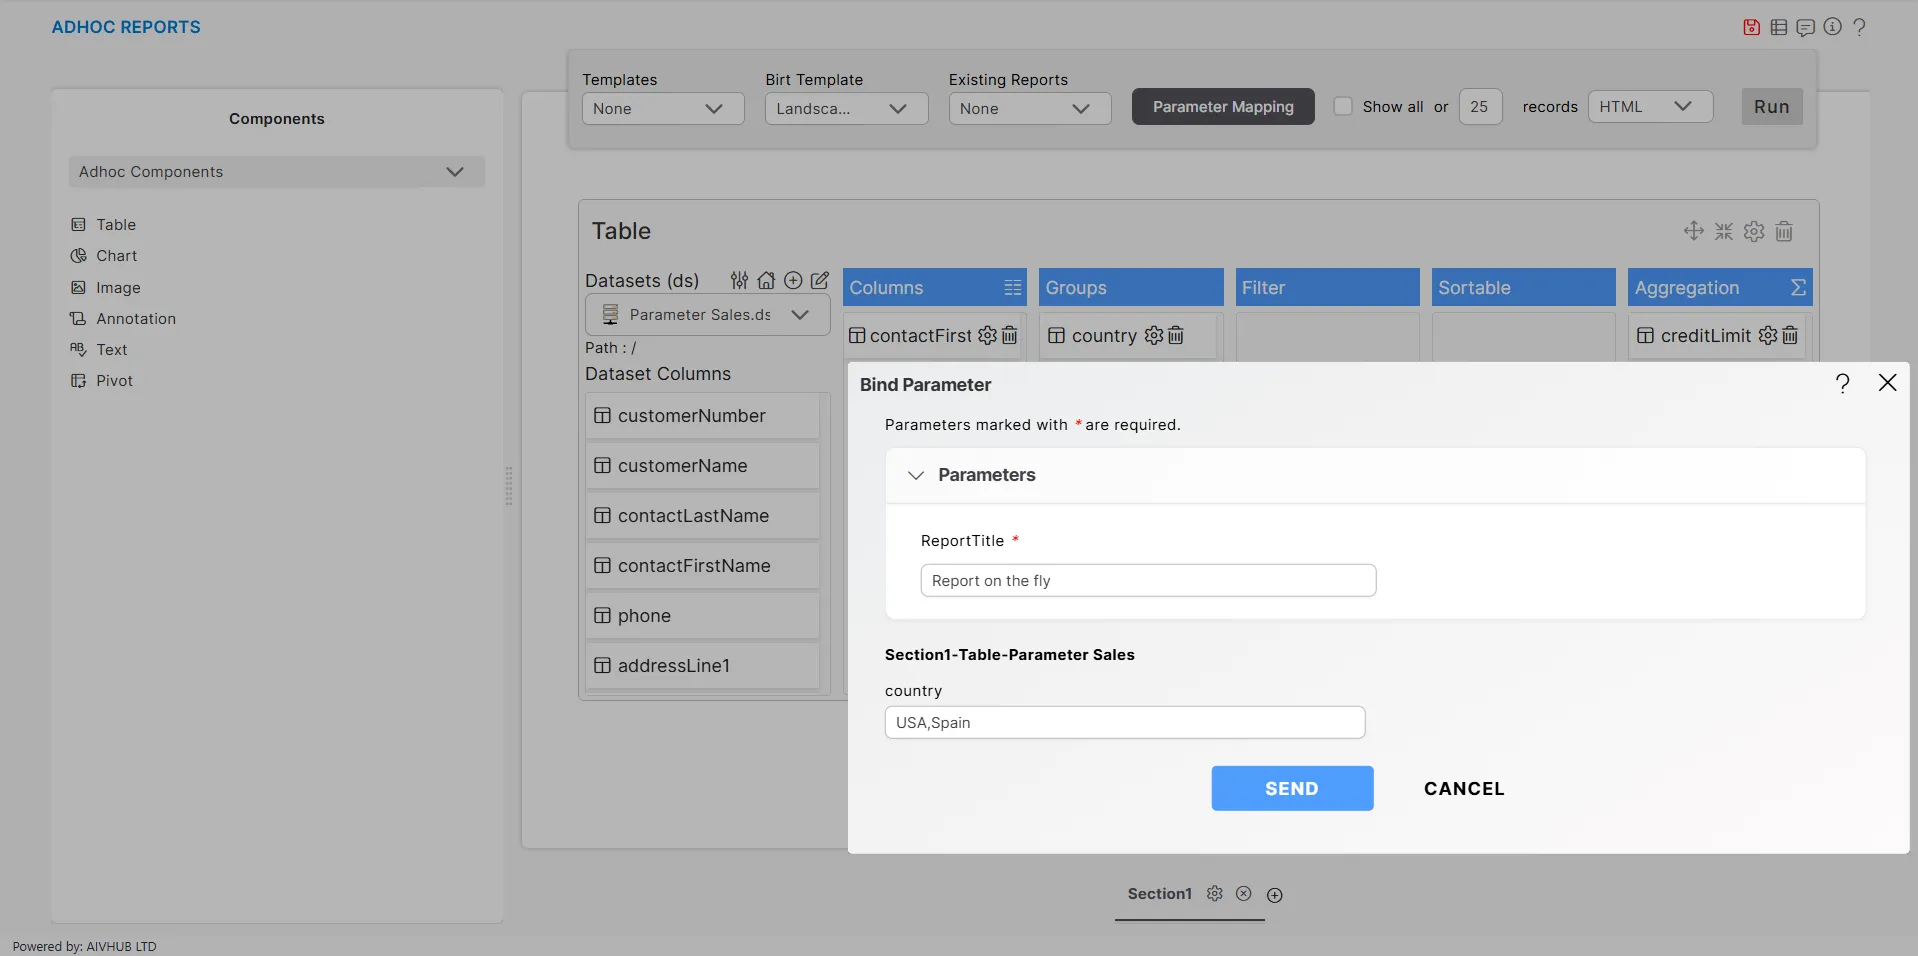Add a new section with plus icon

[x=1274, y=895]
